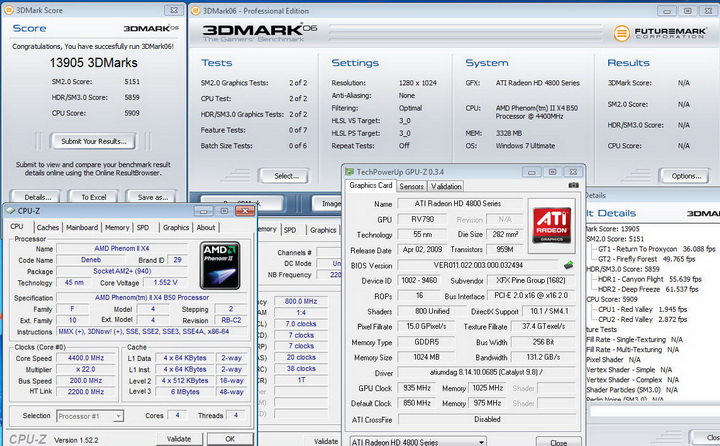Click the 13905 3DMarks score text
The height and width of the screenshot is (446, 720).
tap(94, 63)
